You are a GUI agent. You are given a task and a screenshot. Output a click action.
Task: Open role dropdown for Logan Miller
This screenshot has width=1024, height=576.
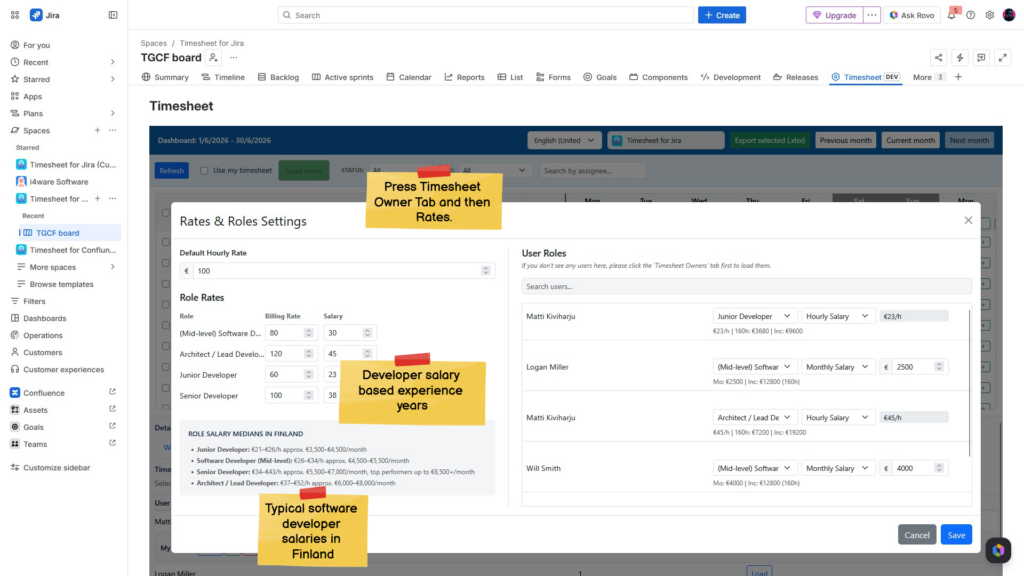(x=754, y=367)
